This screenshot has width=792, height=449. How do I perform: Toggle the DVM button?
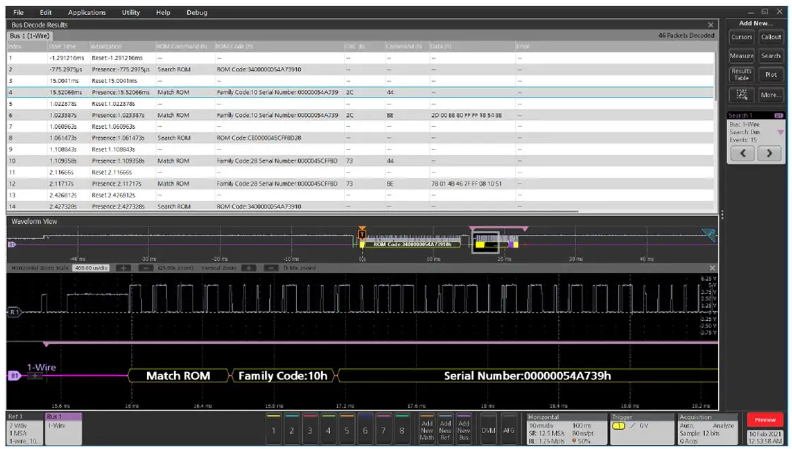point(488,429)
